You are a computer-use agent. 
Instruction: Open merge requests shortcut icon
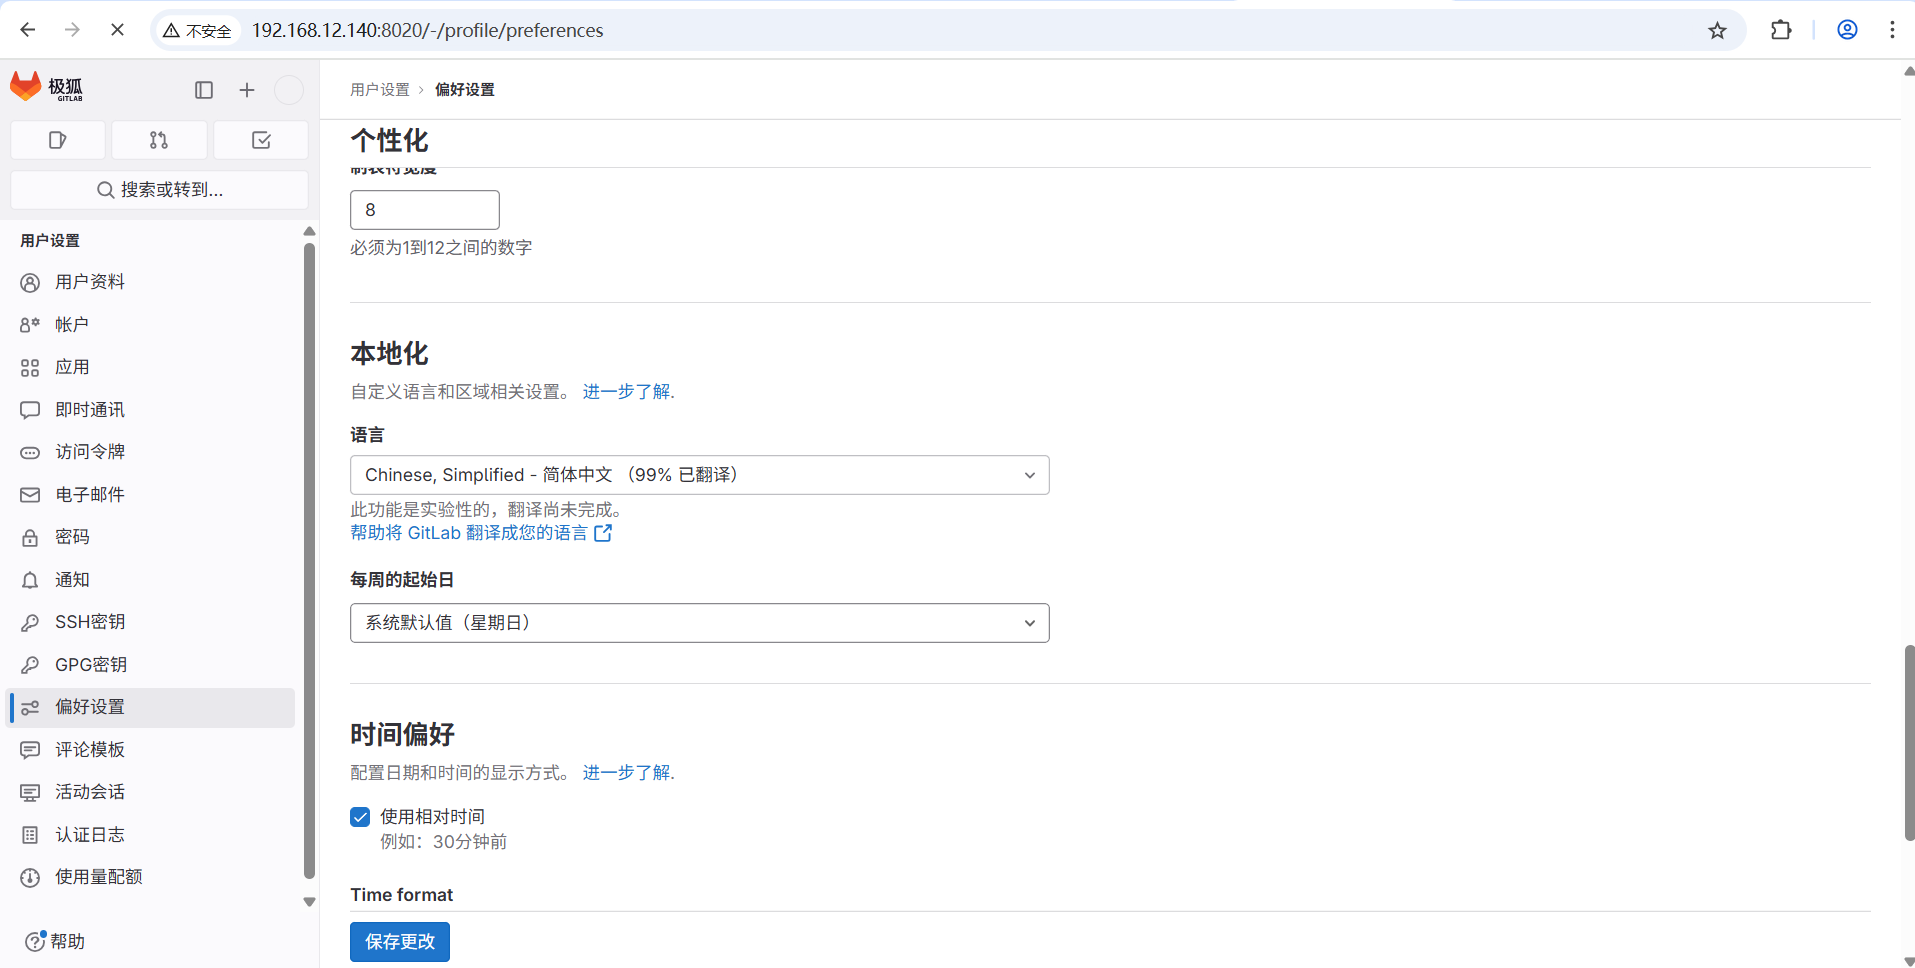159,140
